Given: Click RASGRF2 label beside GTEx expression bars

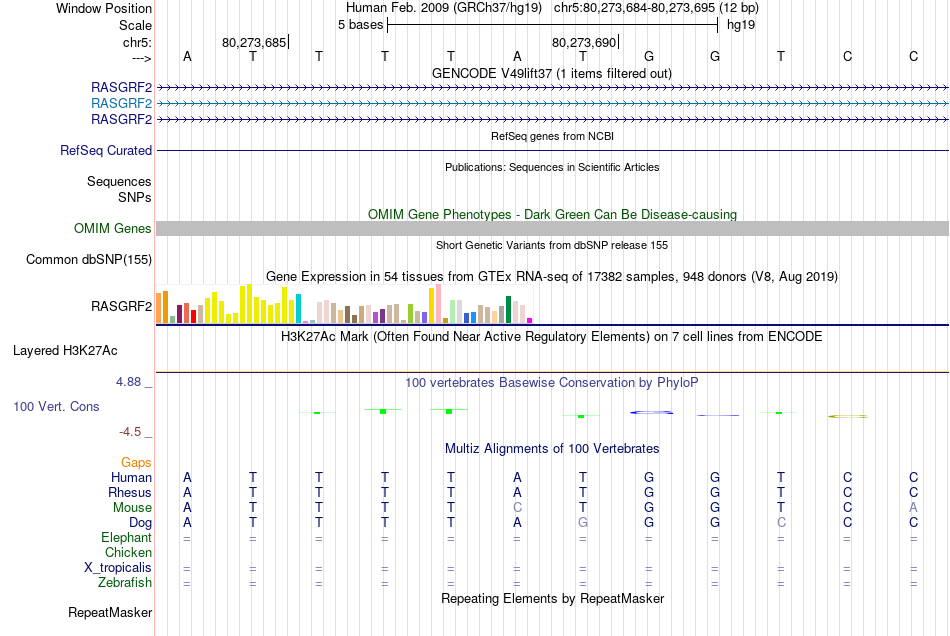Looking at the screenshot, I should tap(121, 306).
